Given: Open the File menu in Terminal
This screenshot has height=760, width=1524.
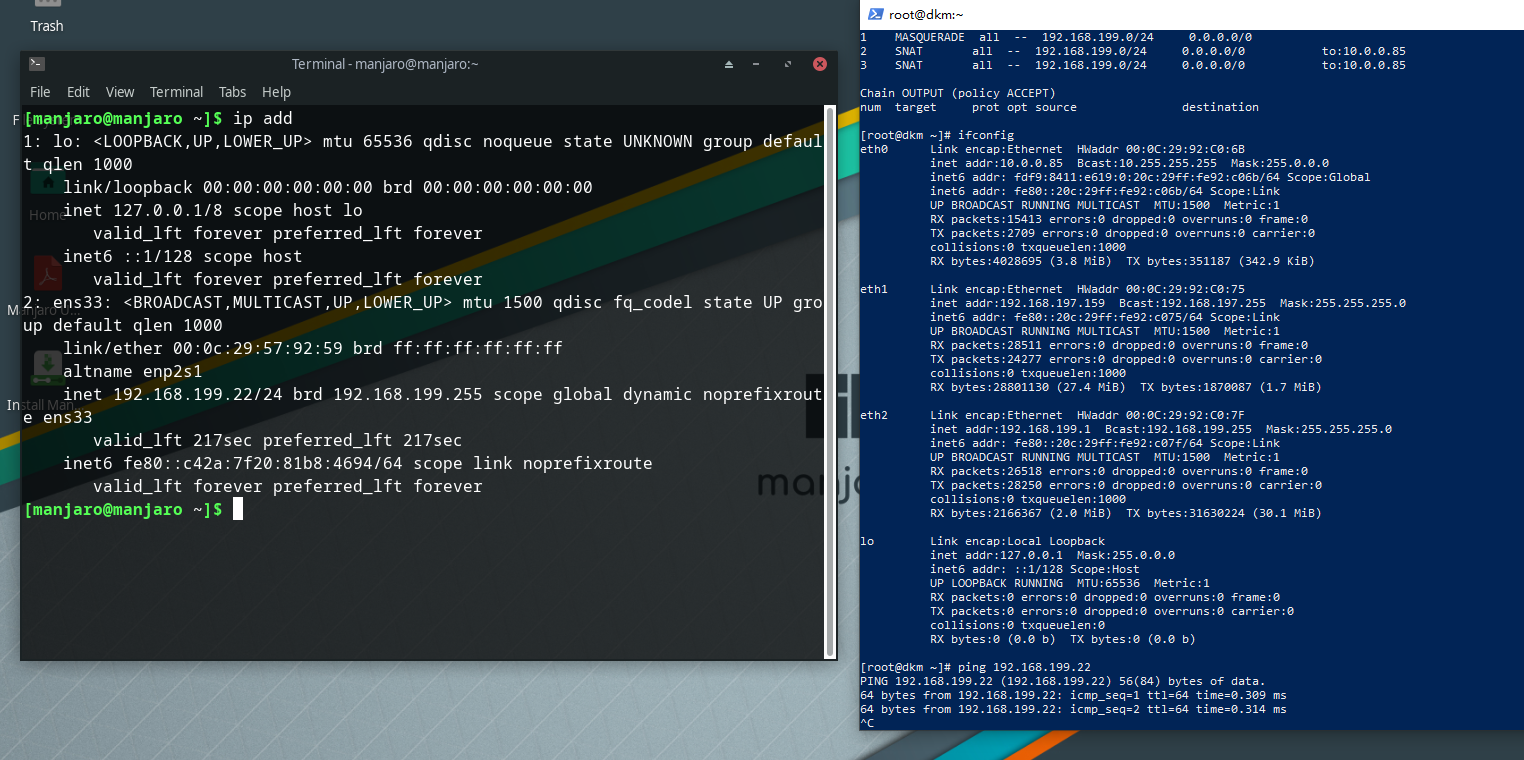Looking at the screenshot, I should pyautogui.click(x=40, y=92).
